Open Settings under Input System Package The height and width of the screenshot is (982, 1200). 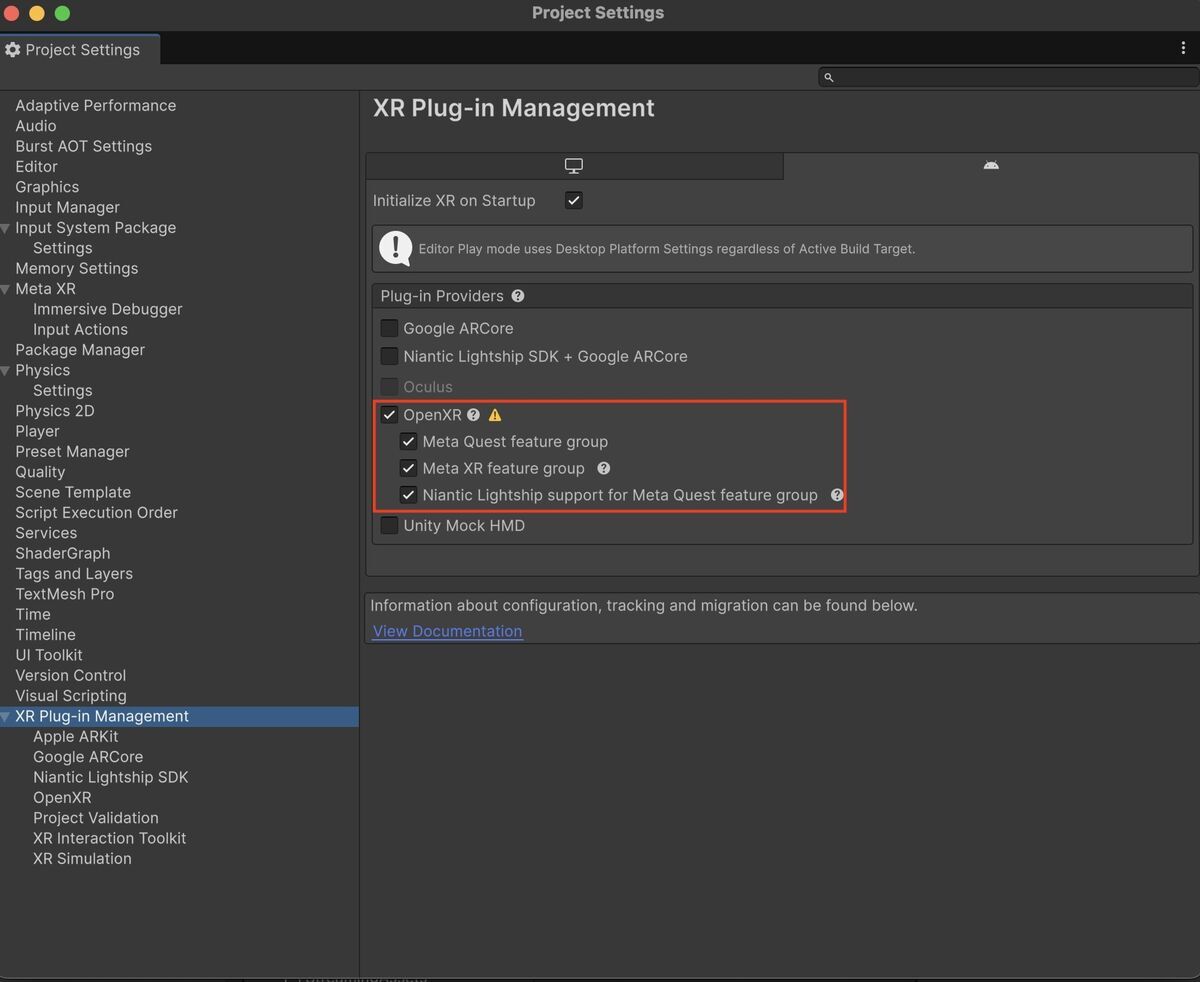[x=63, y=248]
